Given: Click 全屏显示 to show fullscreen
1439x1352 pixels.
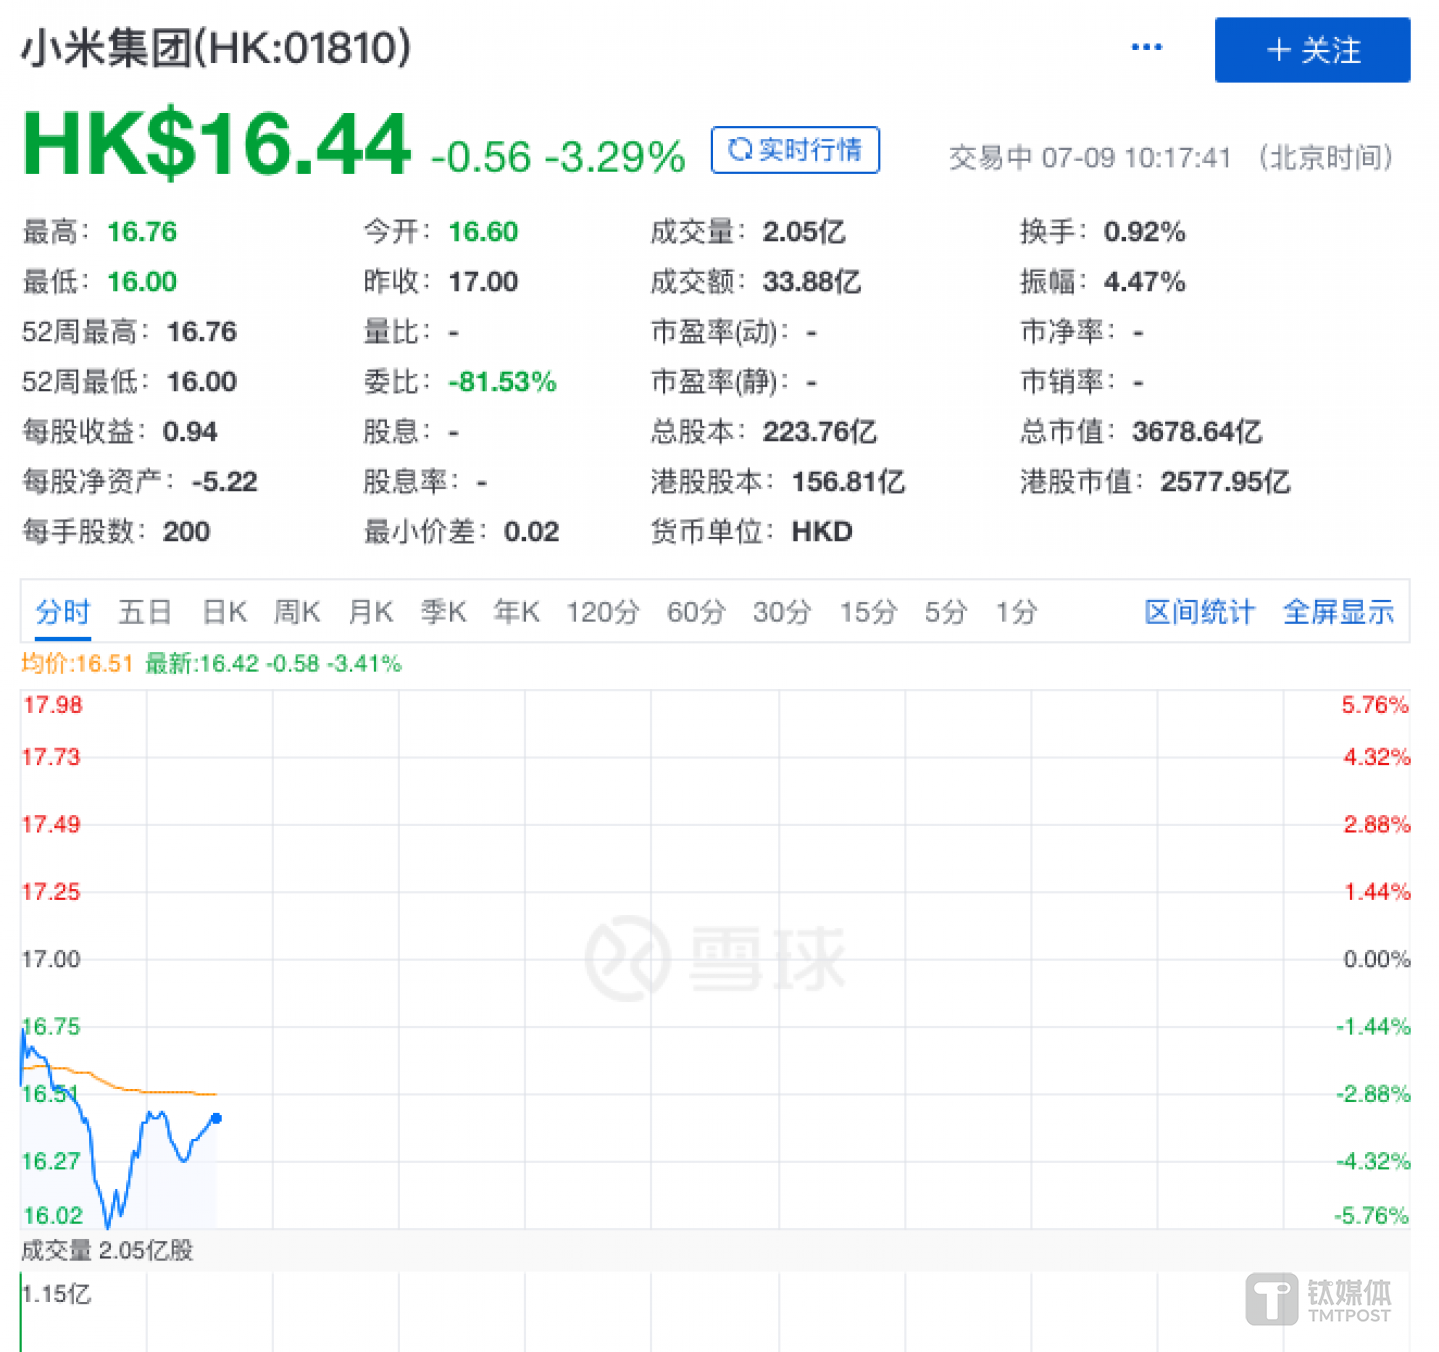Looking at the screenshot, I should 1338,612.
